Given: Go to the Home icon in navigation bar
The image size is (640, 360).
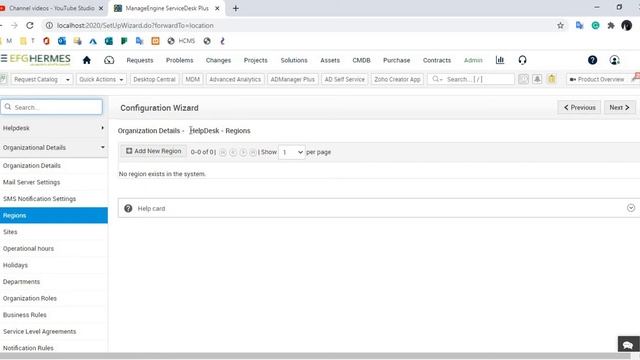Looking at the screenshot, I should click(87, 60).
